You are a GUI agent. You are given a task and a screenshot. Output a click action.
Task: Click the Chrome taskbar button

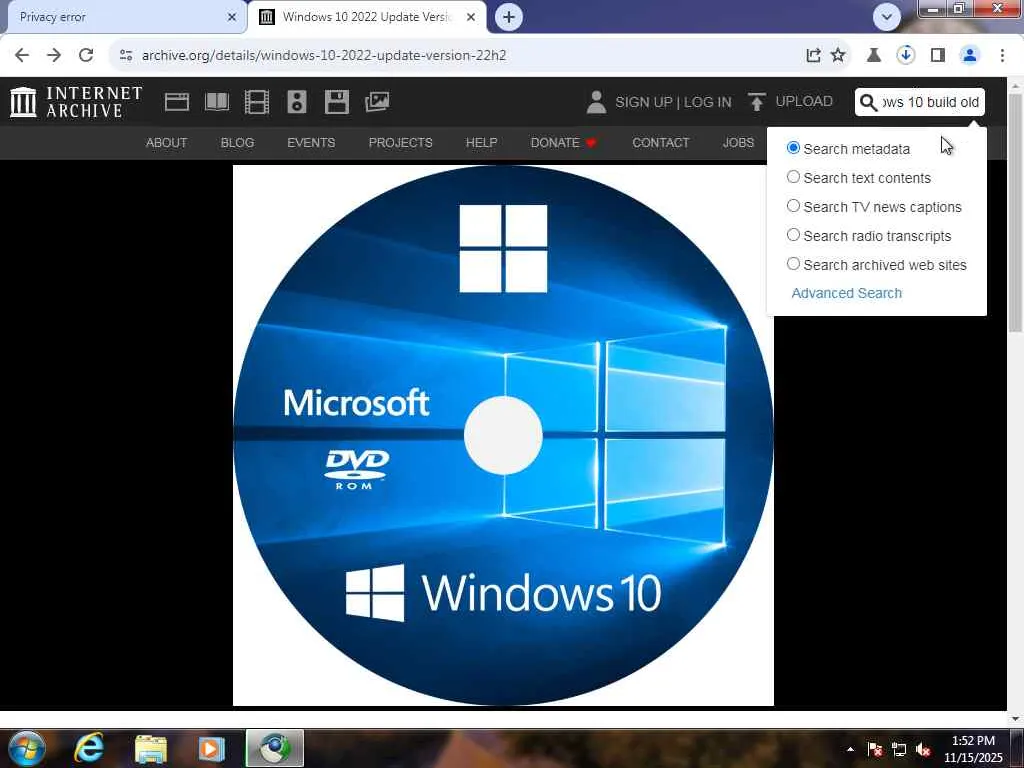tap(274, 748)
